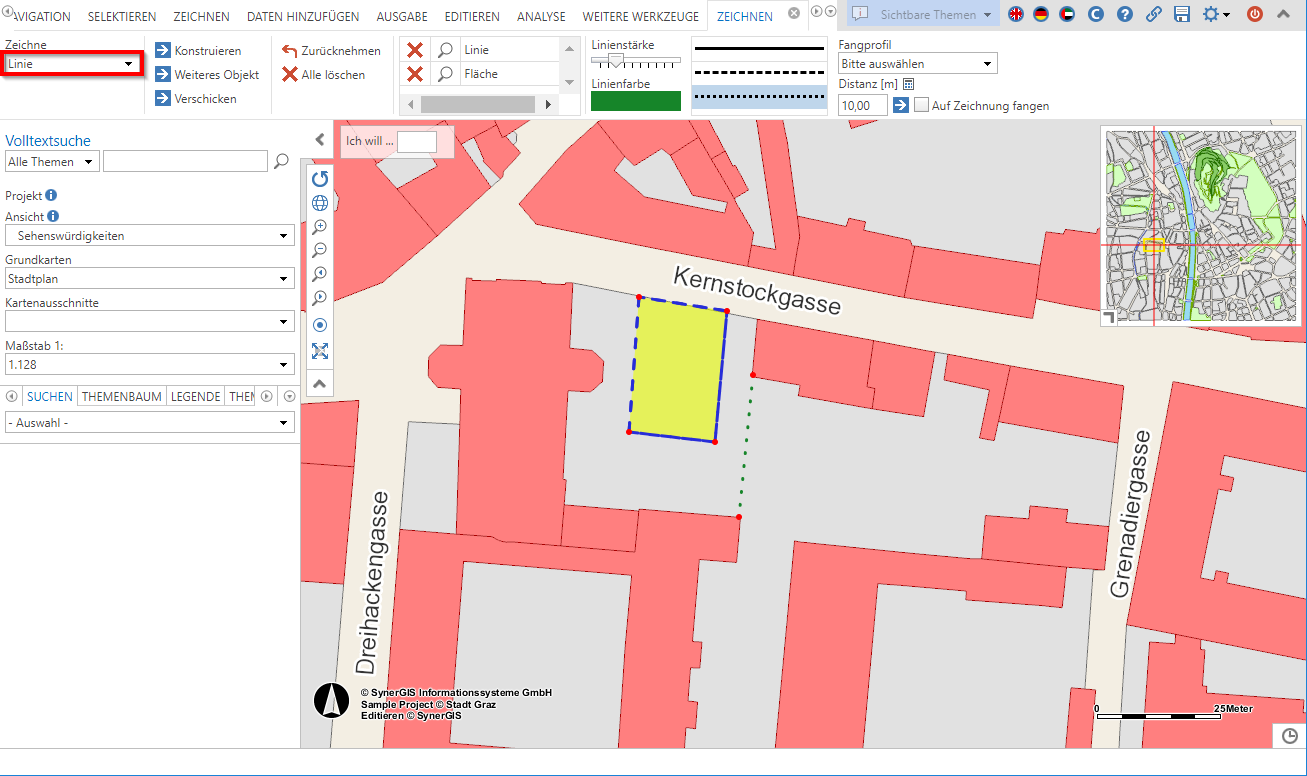Click the Konstruieren link
Viewport: 1307px width, 776px height.
pos(207,50)
